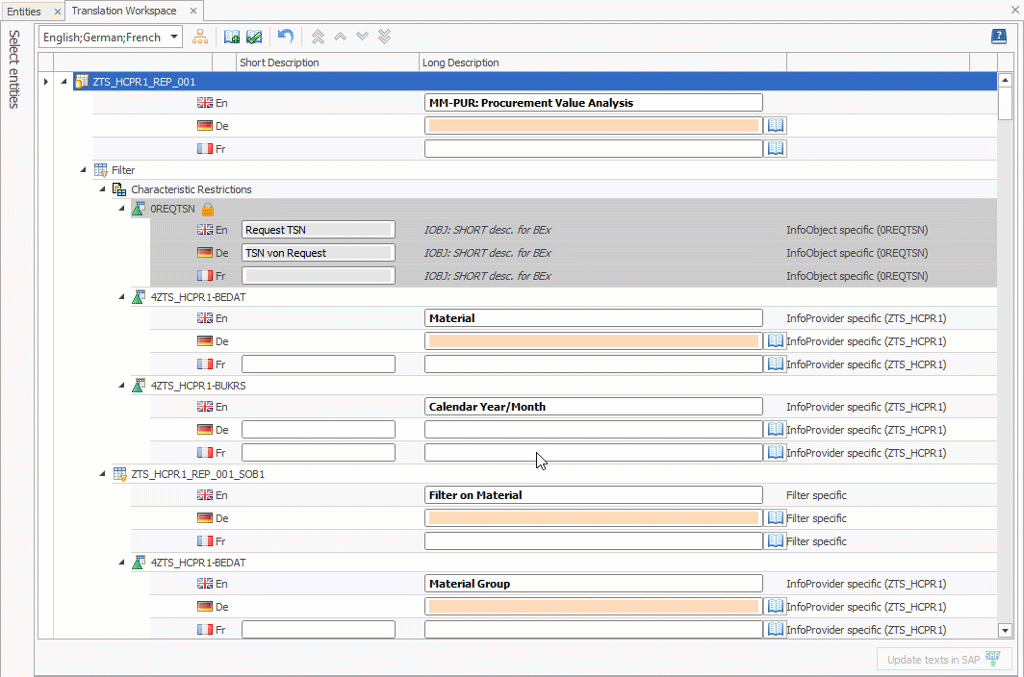Click the single down-arrow navigation icon
The image size is (1024, 677).
coord(362,37)
